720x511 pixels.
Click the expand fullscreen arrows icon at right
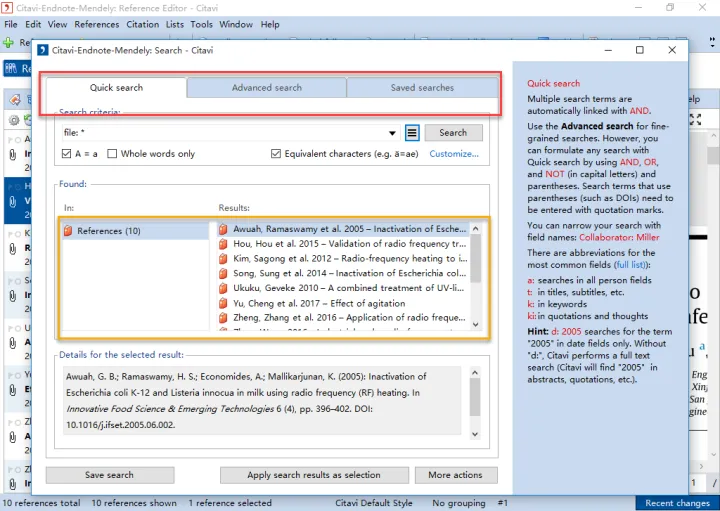tap(696, 120)
